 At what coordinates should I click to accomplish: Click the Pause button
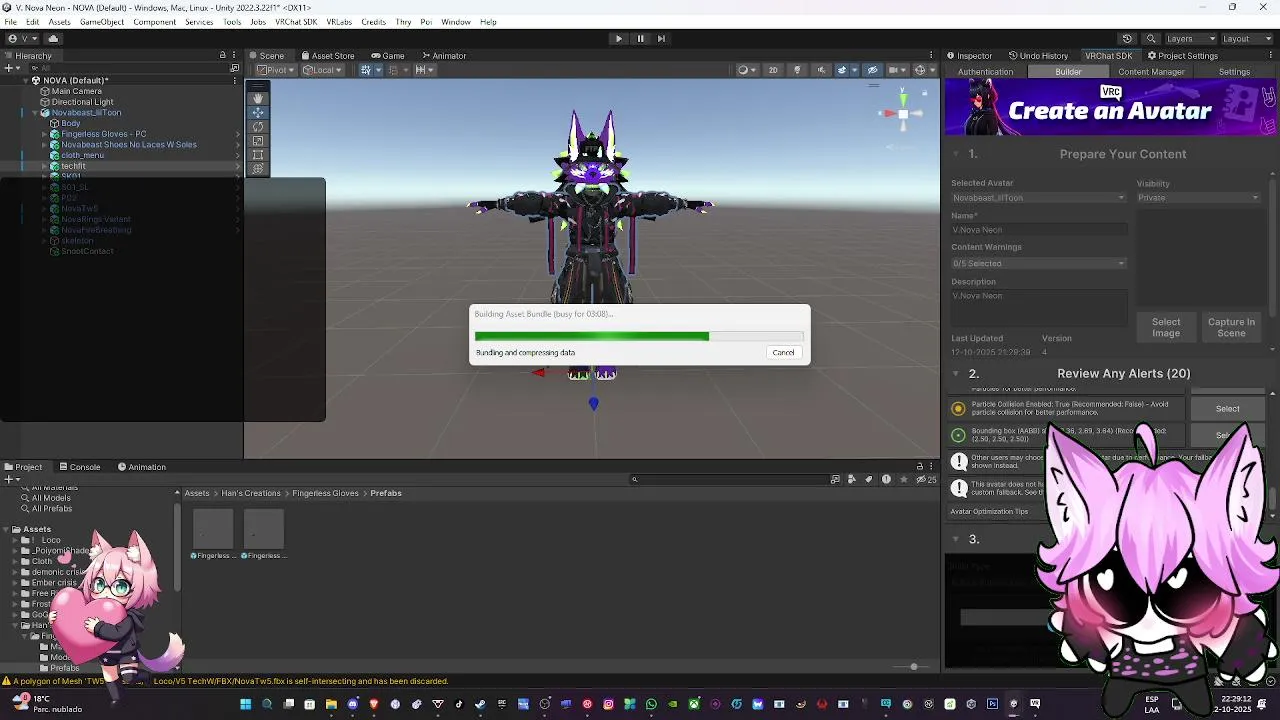[640, 39]
